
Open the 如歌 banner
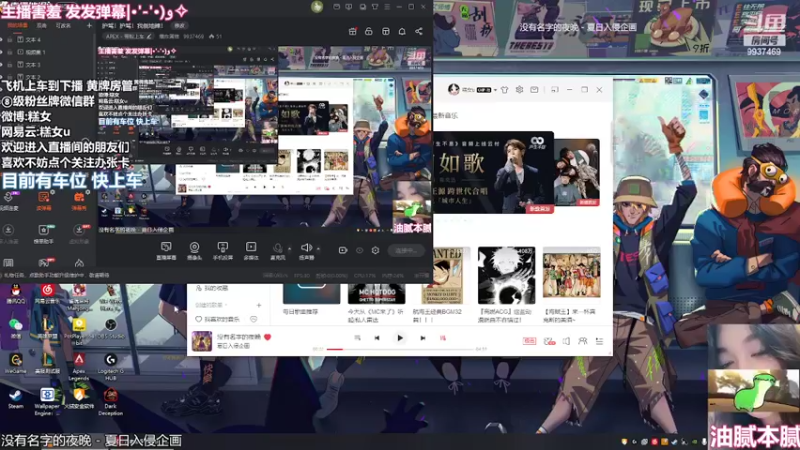coord(492,172)
